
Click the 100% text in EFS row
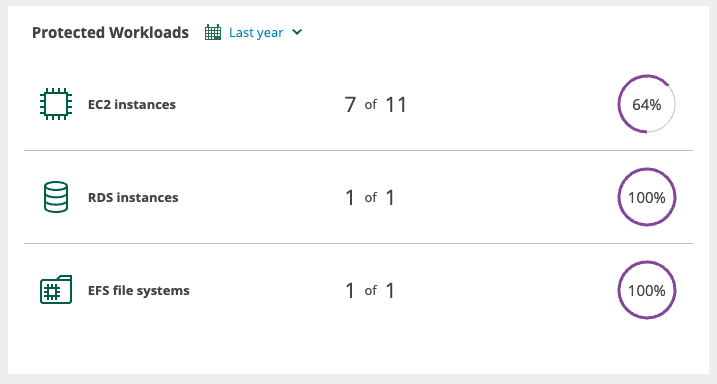[647, 291]
